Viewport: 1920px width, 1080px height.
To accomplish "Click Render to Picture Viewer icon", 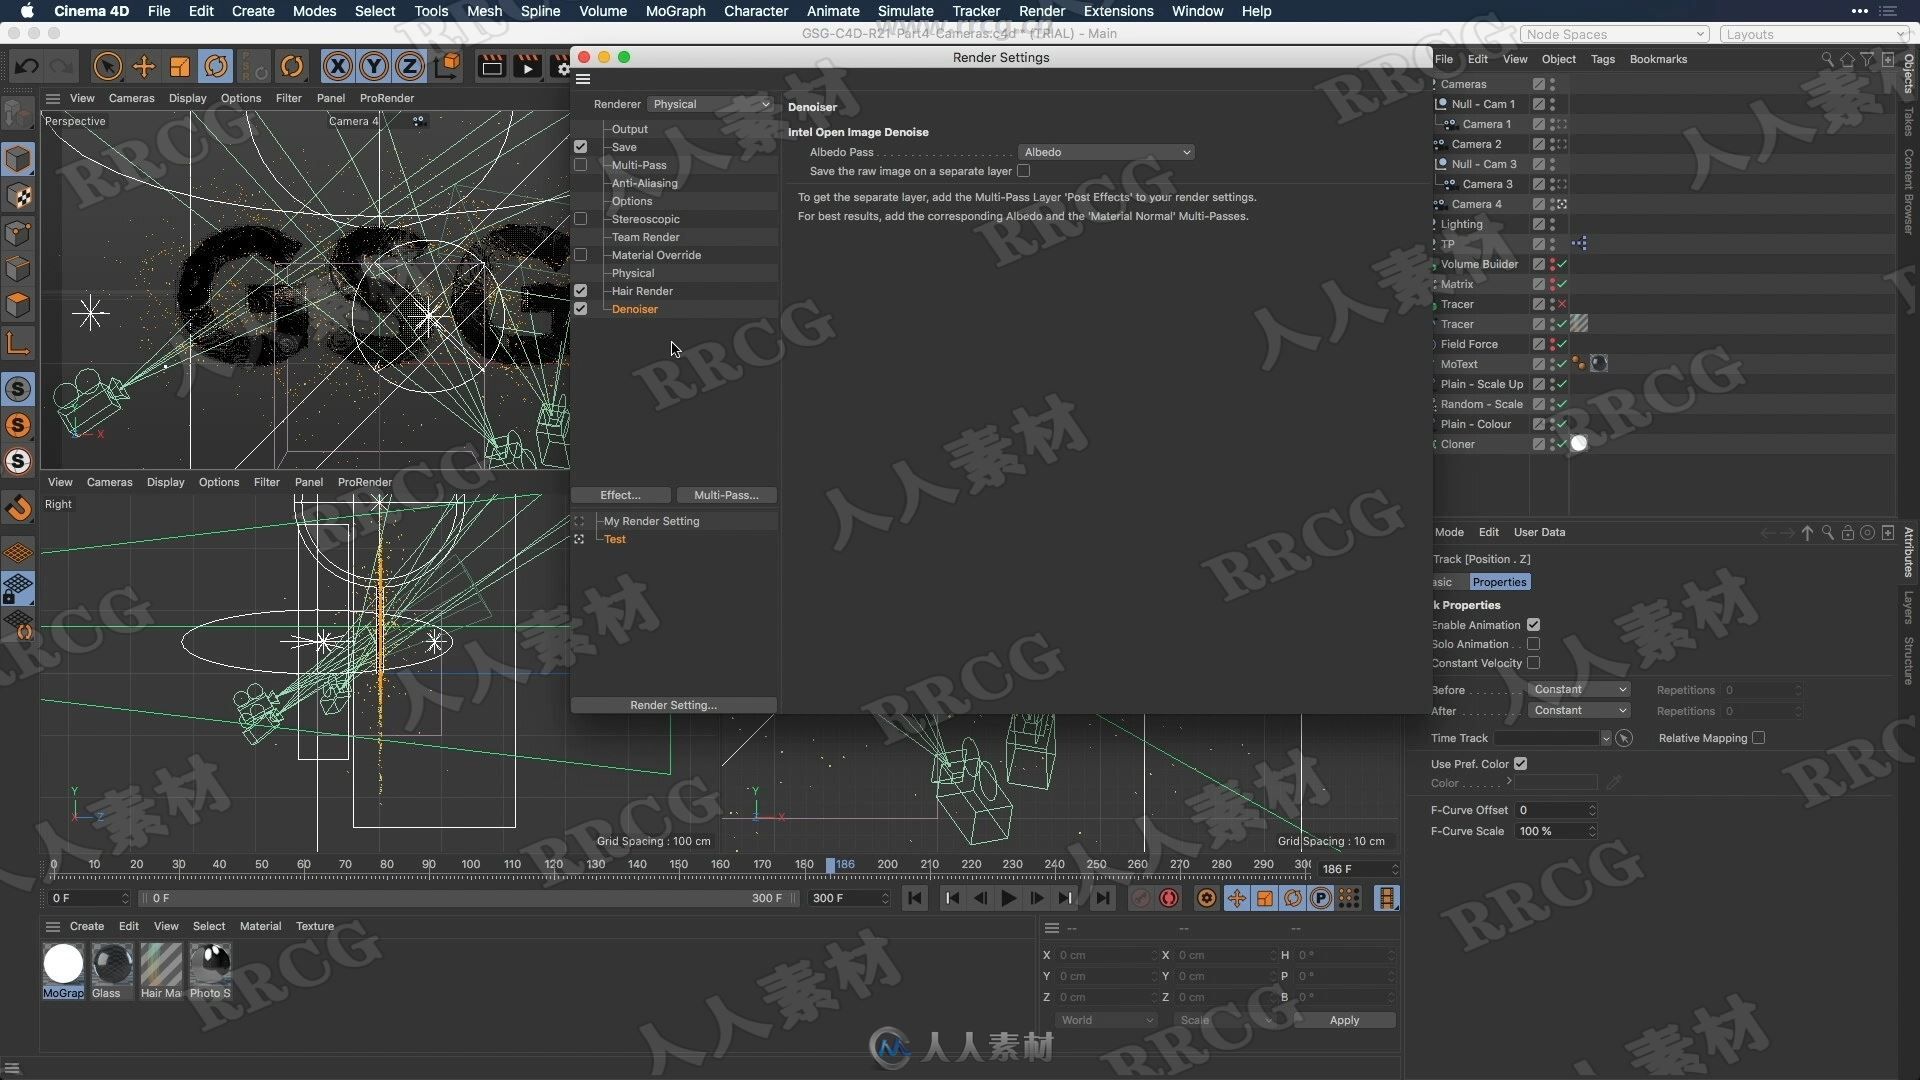I will click(x=527, y=67).
